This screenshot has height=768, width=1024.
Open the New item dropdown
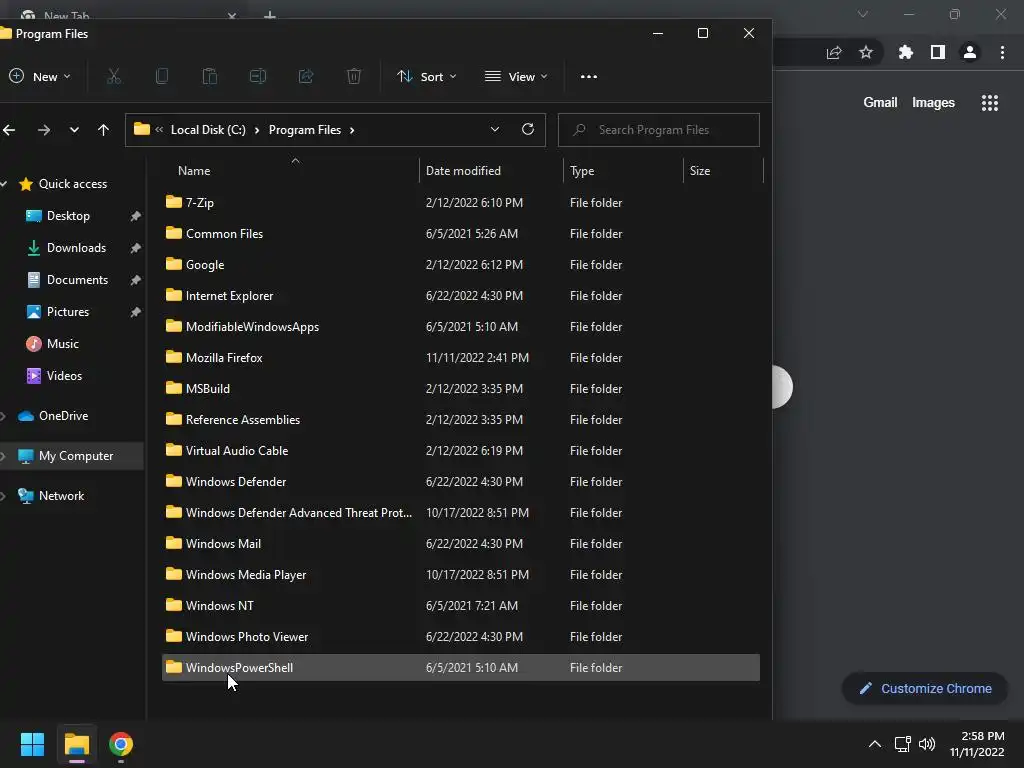[x=39, y=76]
